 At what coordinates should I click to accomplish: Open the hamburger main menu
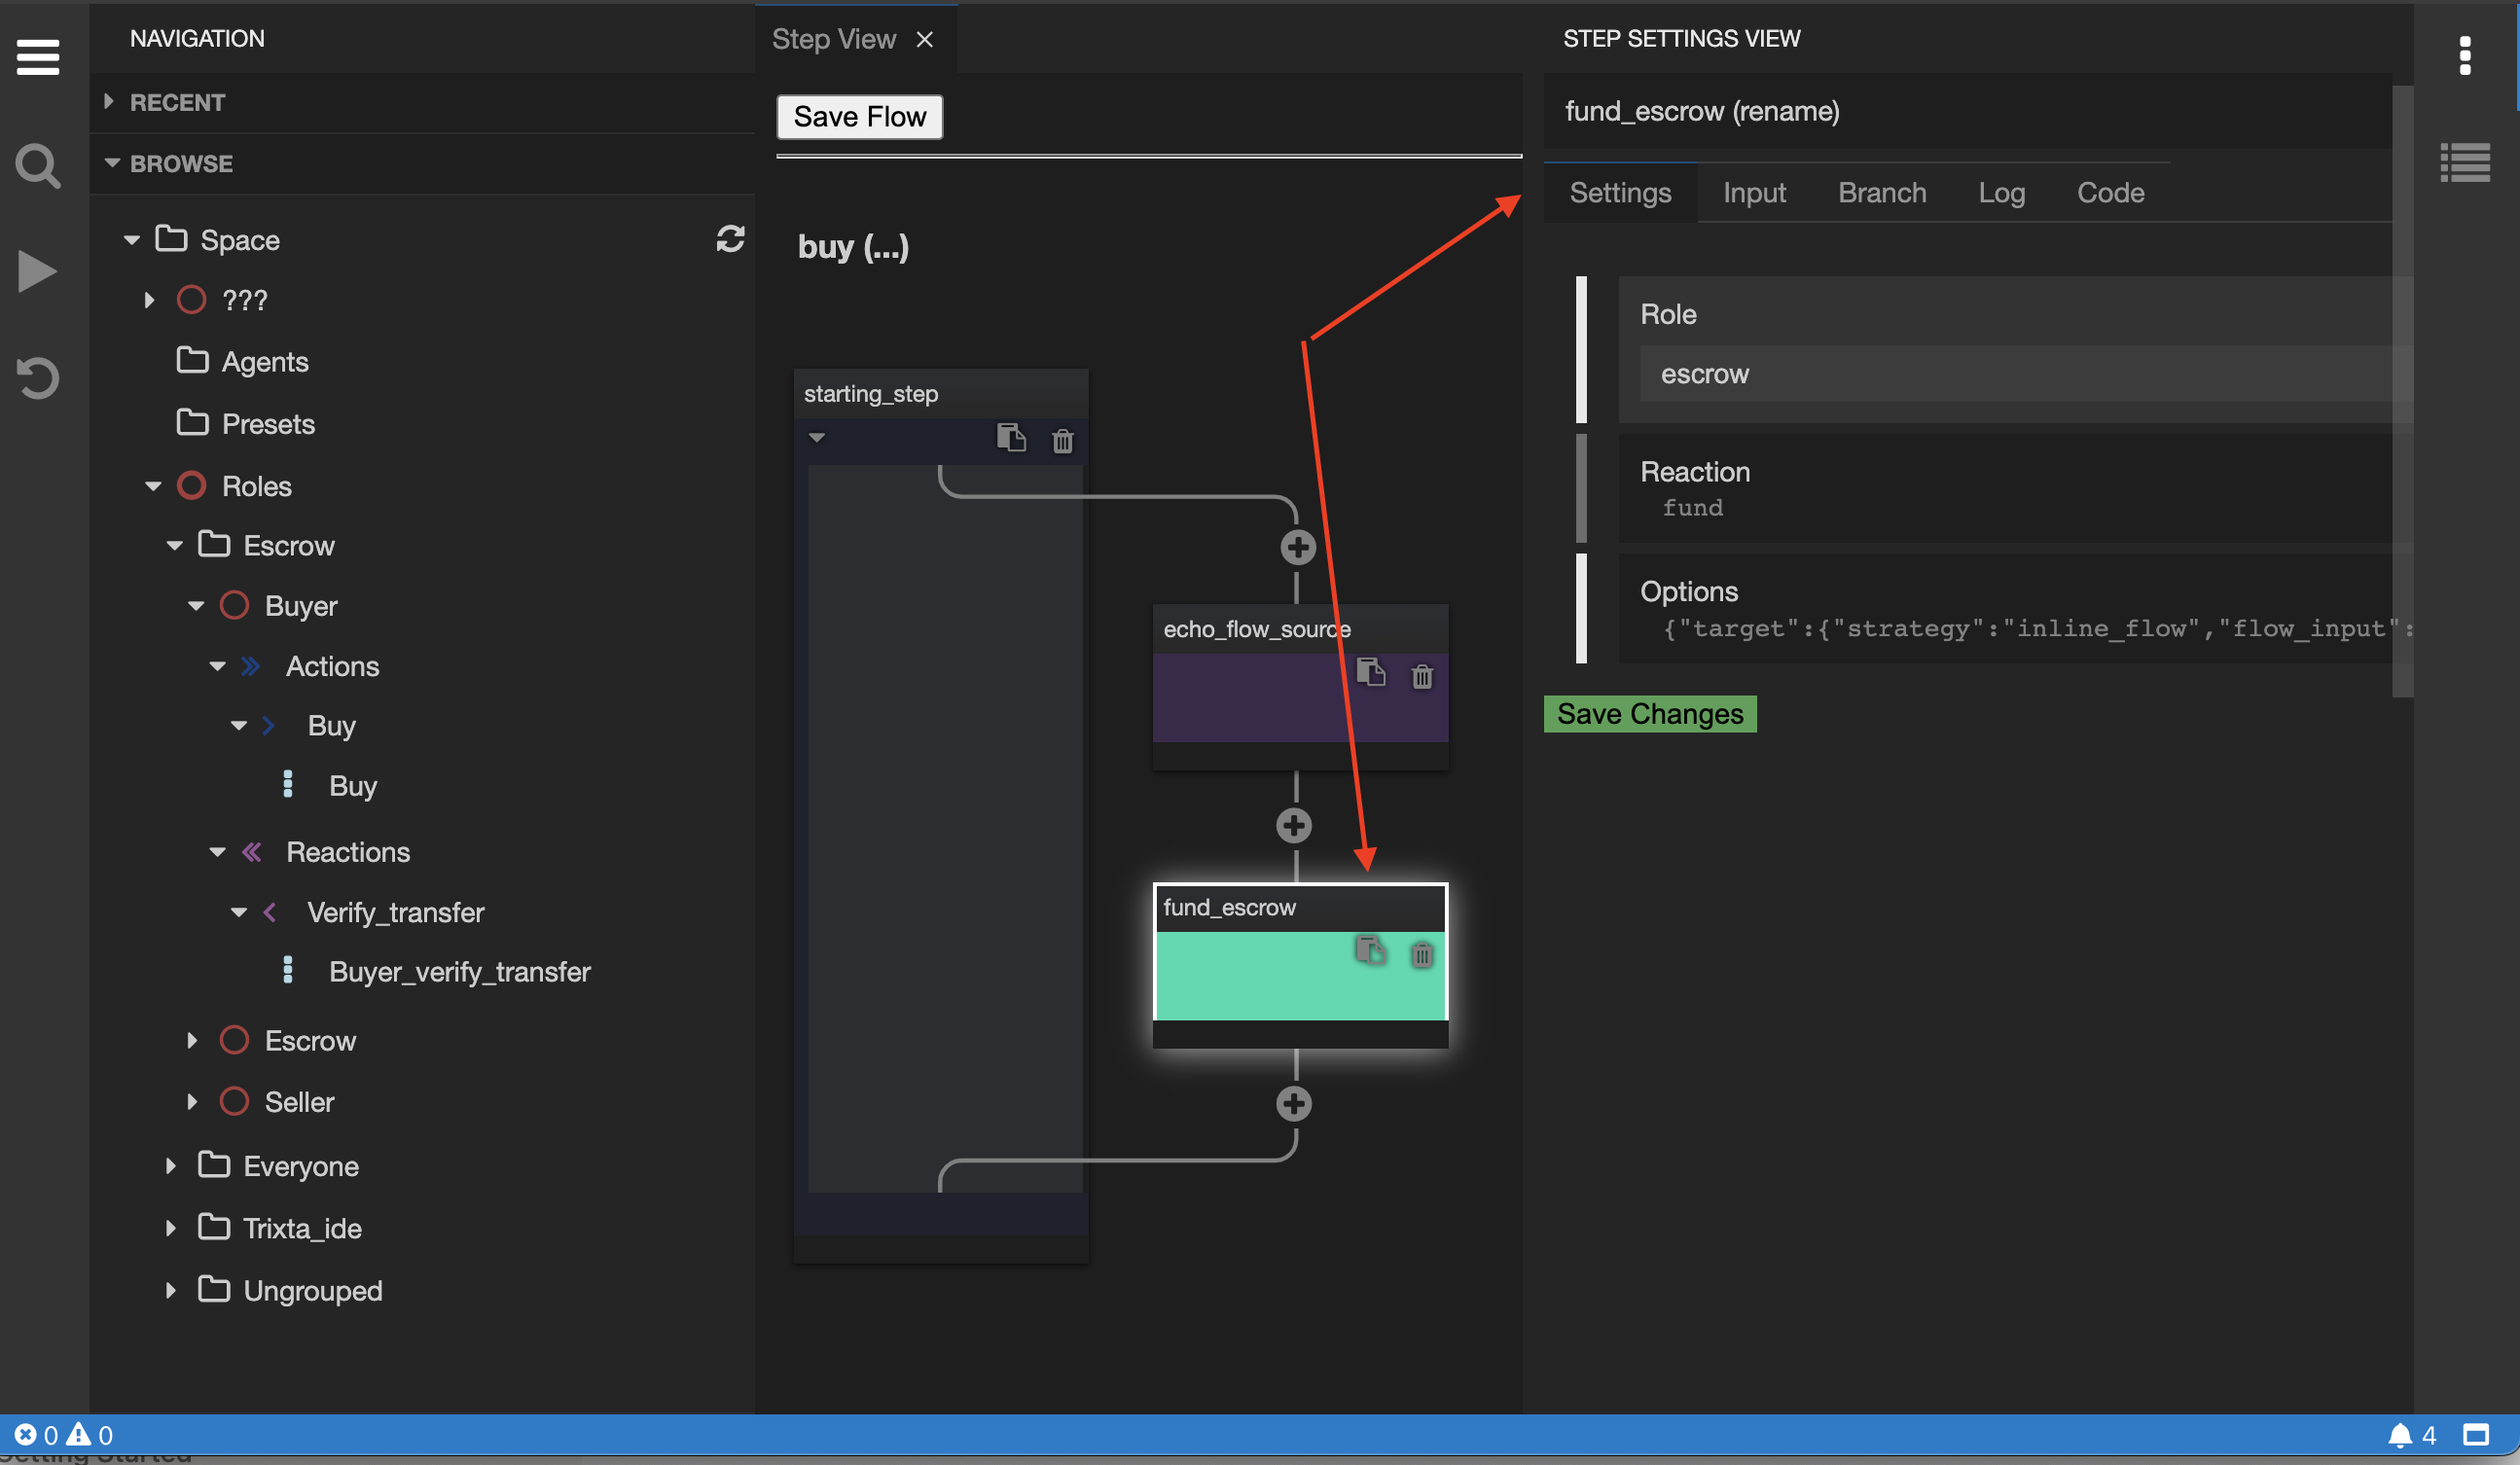pos(38,57)
